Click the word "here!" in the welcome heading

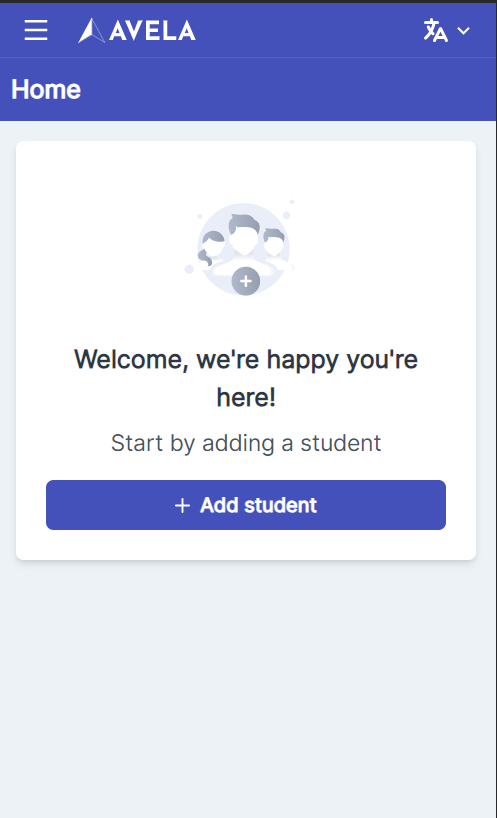(x=246, y=398)
